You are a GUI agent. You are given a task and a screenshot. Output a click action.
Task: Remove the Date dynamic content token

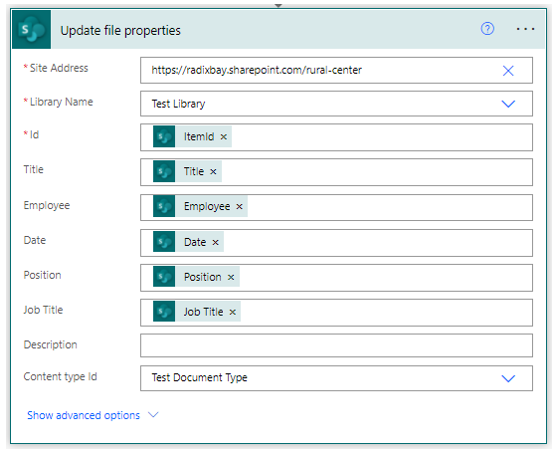click(215, 243)
